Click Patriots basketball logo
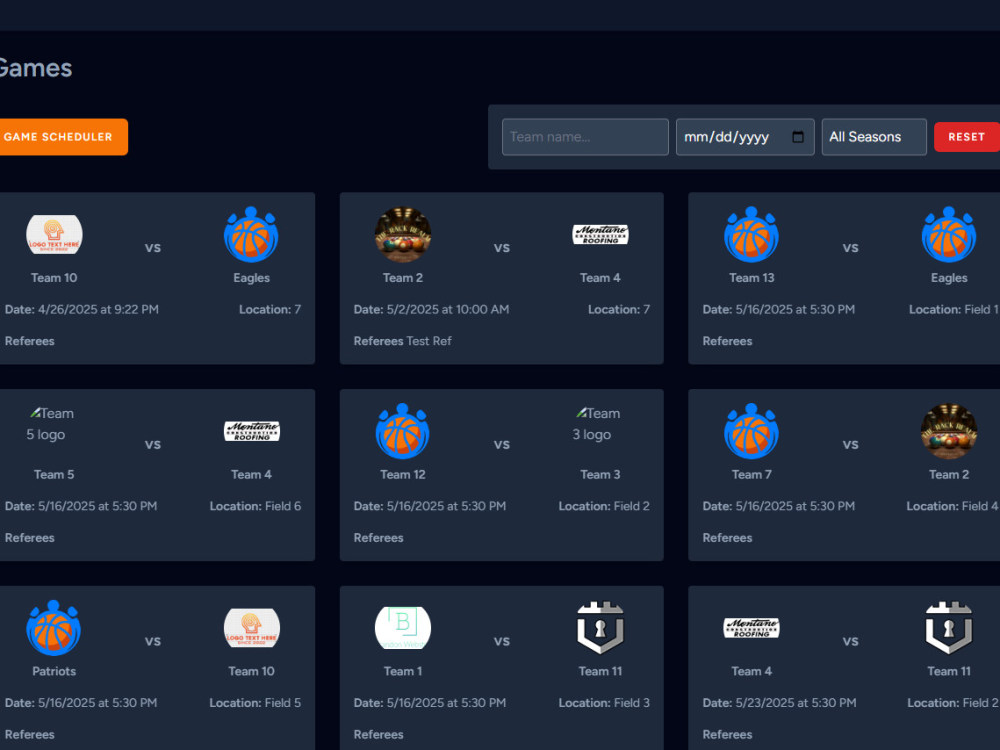The image size is (1000, 750). [54, 628]
